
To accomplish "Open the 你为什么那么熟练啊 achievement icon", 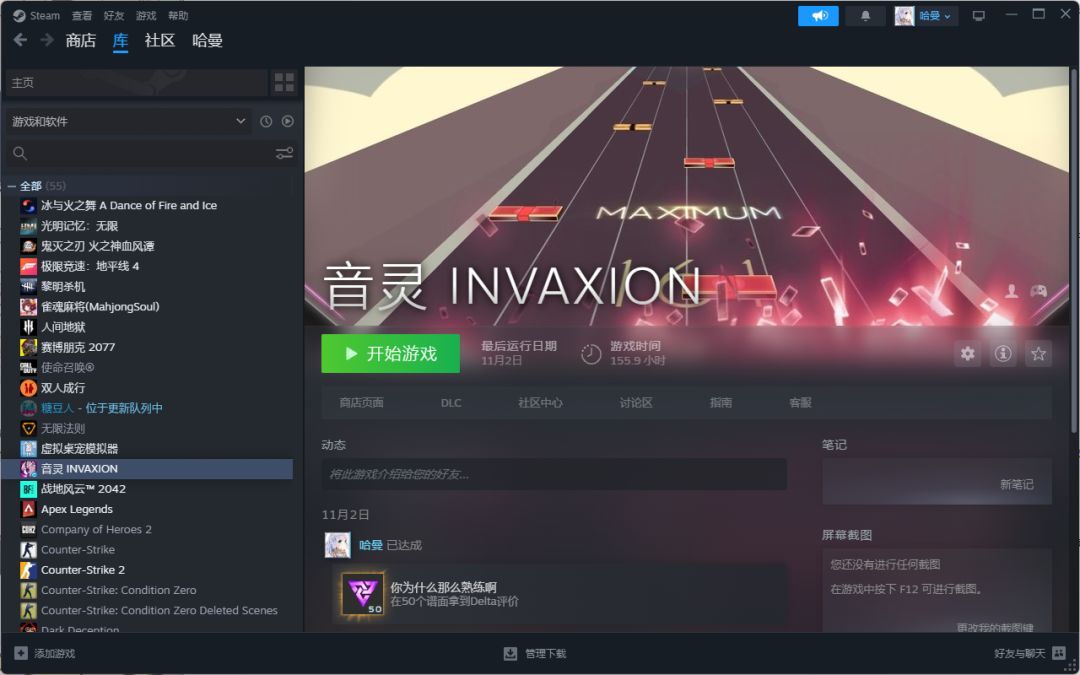I will [363, 593].
